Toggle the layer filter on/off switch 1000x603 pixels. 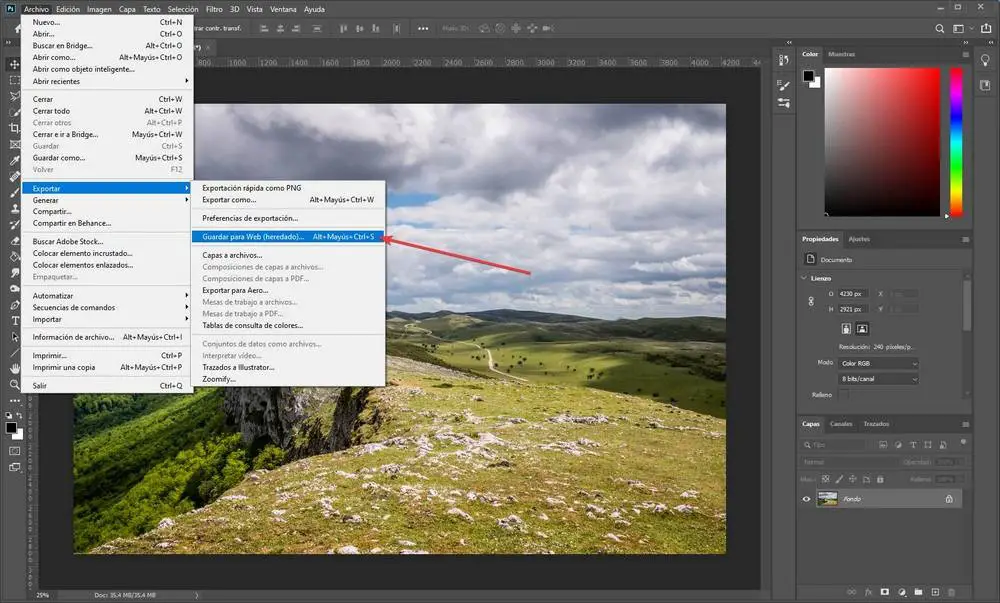point(963,442)
